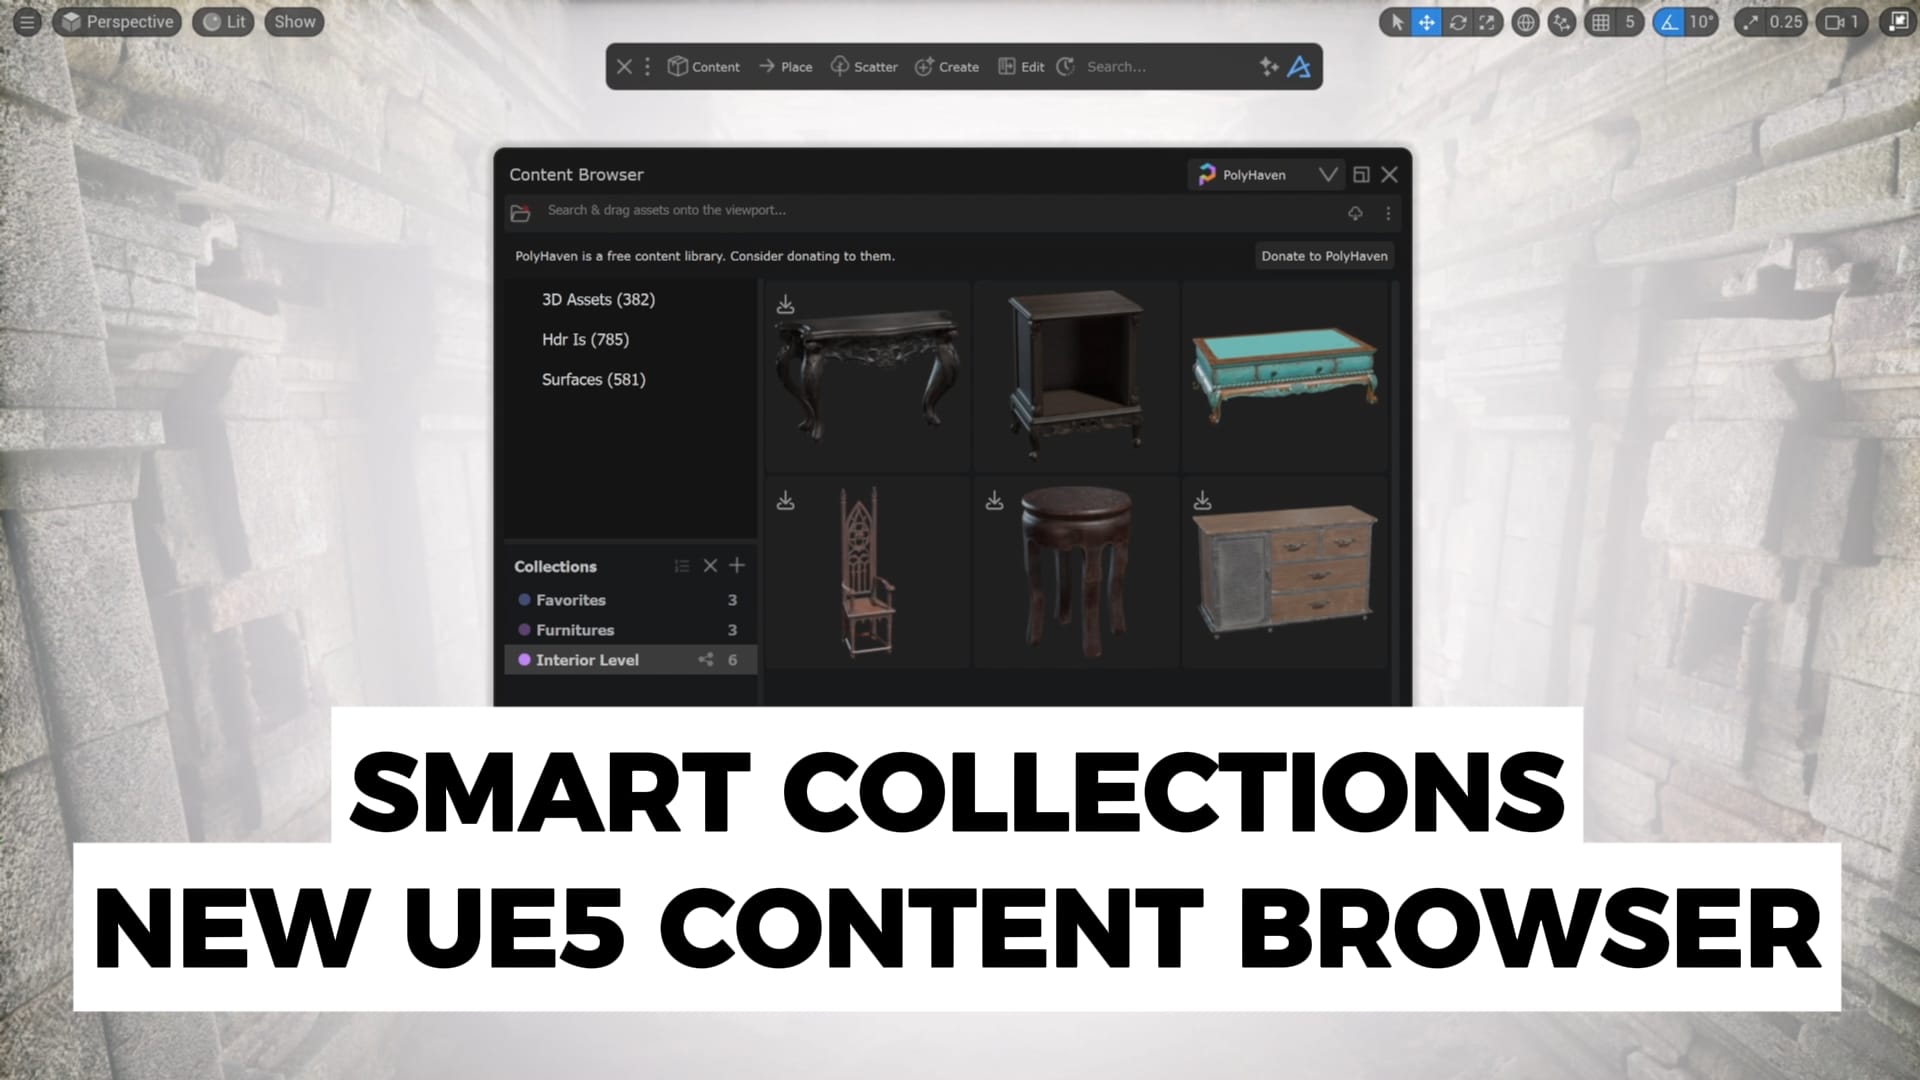Open the viewport hamburger menu icon

tap(27, 22)
